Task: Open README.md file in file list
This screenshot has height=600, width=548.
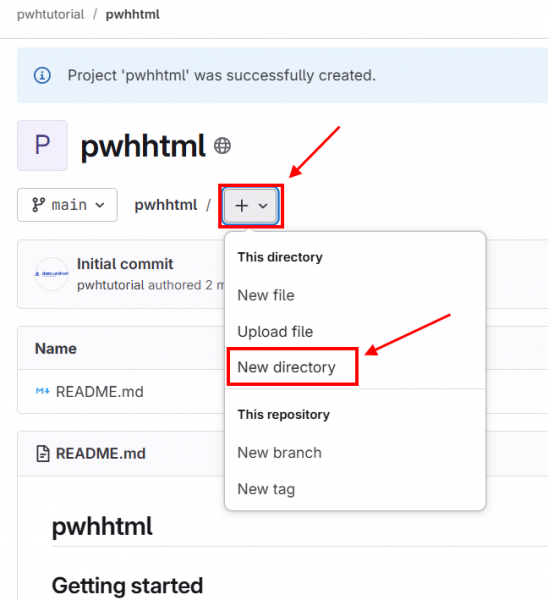Action: click(x=99, y=392)
